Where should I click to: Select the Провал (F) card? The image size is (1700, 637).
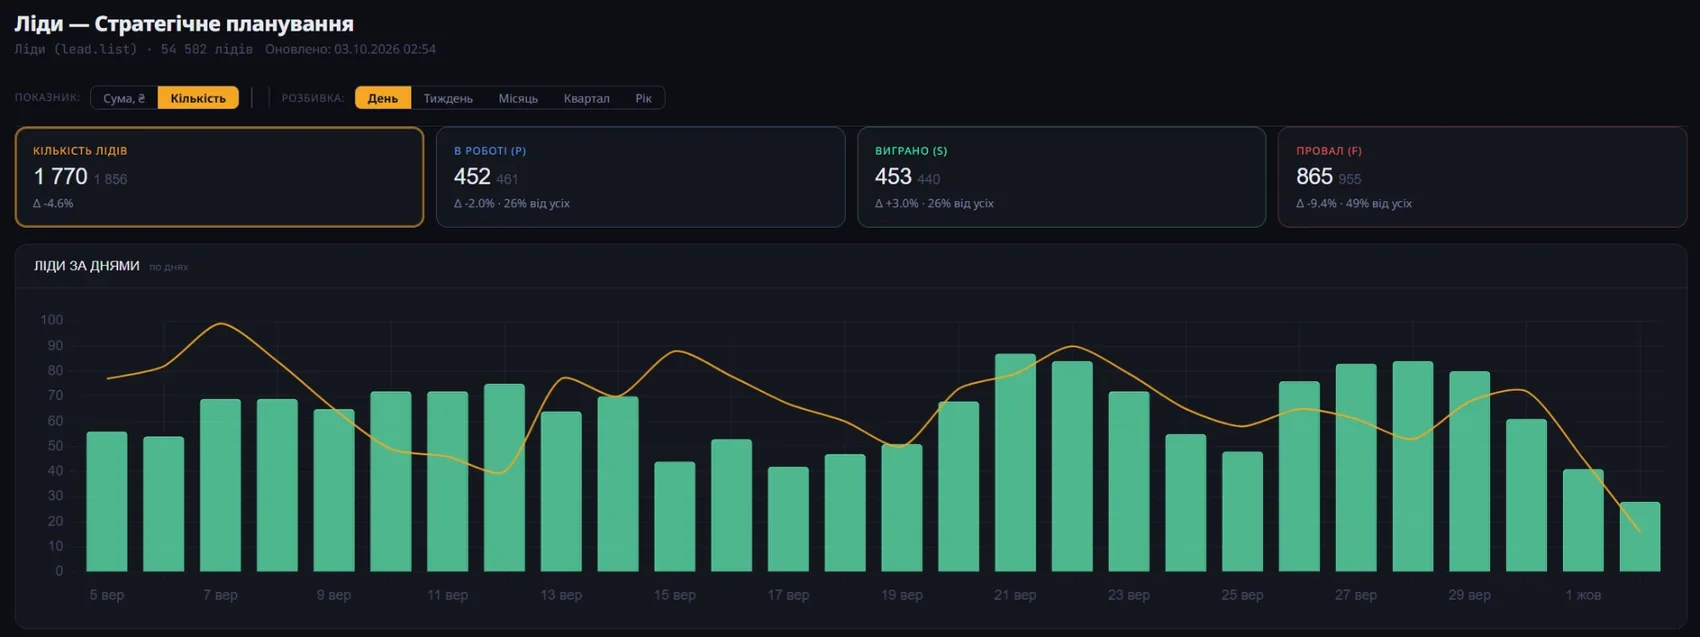[x=1483, y=177]
